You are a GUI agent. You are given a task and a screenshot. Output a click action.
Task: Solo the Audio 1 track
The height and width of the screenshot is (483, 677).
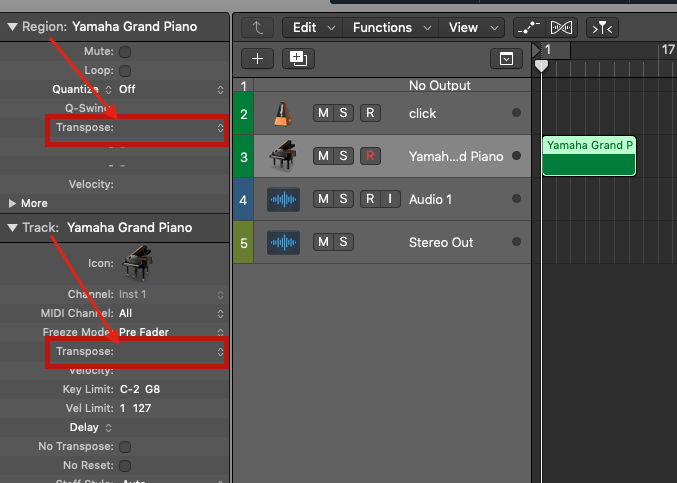point(343,199)
